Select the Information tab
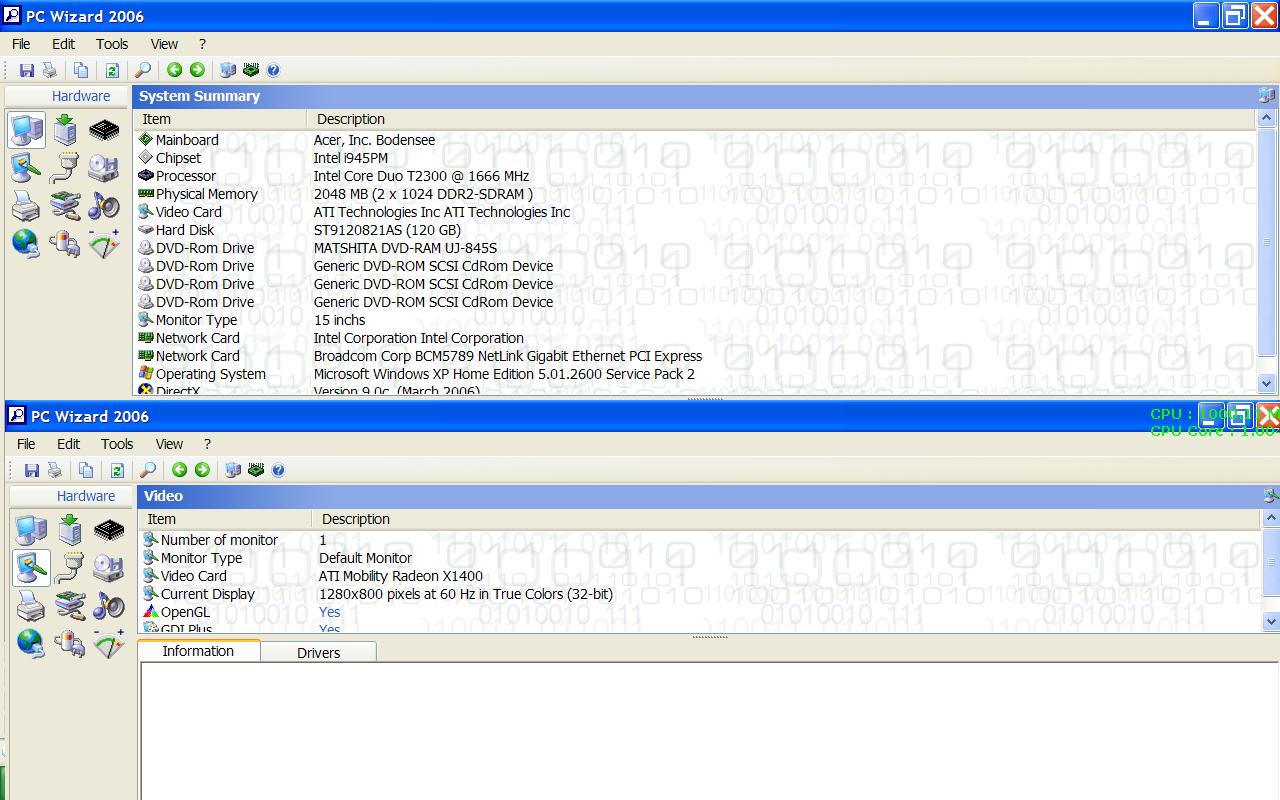 coord(198,651)
